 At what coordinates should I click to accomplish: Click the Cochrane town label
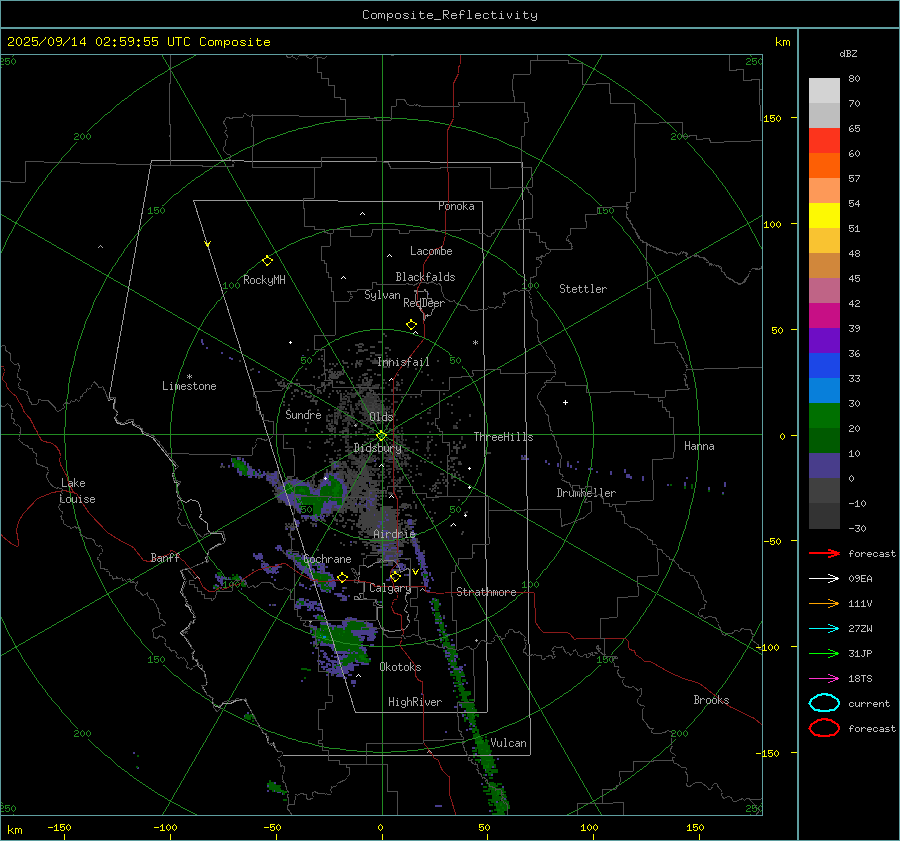[x=327, y=559]
